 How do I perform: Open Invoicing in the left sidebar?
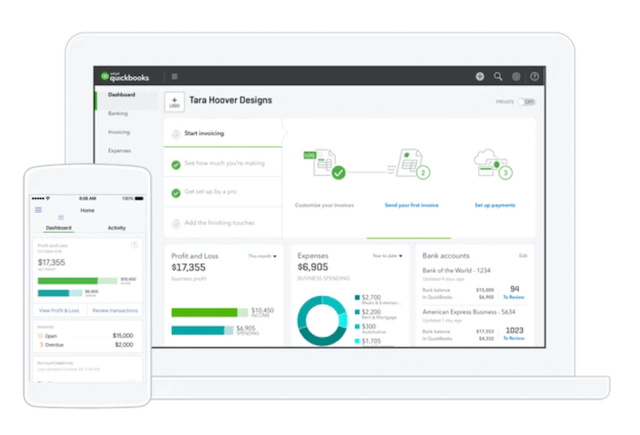pyautogui.click(x=119, y=132)
